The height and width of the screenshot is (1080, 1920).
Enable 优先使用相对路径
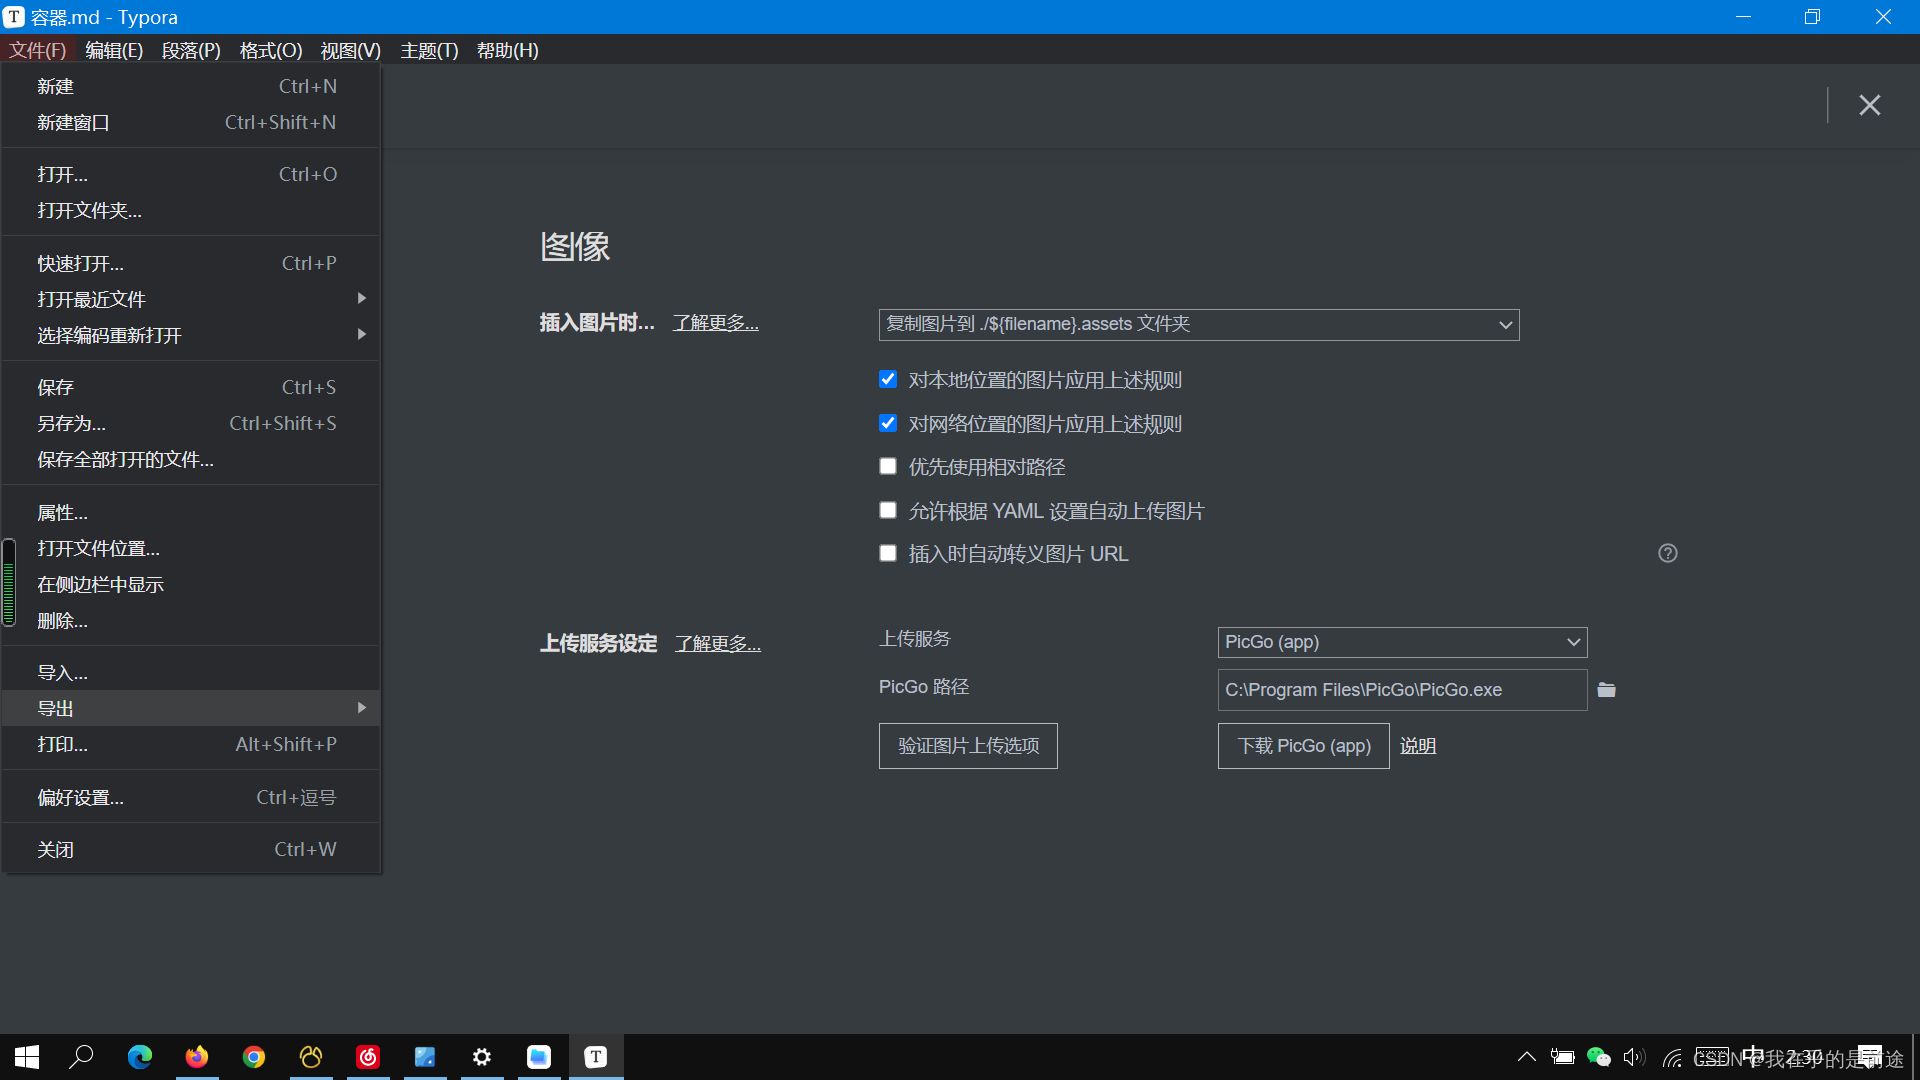tap(887, 466)
